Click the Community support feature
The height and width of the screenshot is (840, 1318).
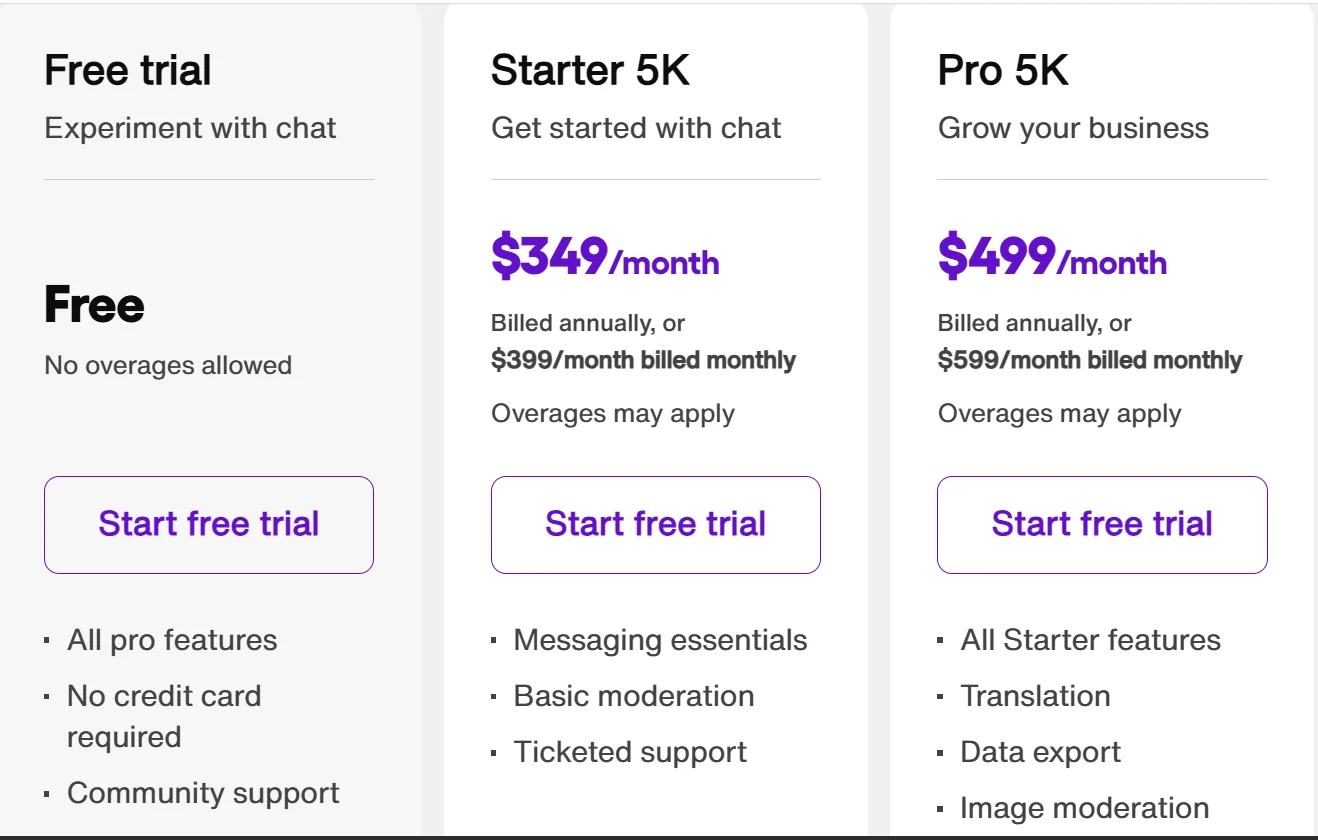pyautogui.click(x=203, y=793)
